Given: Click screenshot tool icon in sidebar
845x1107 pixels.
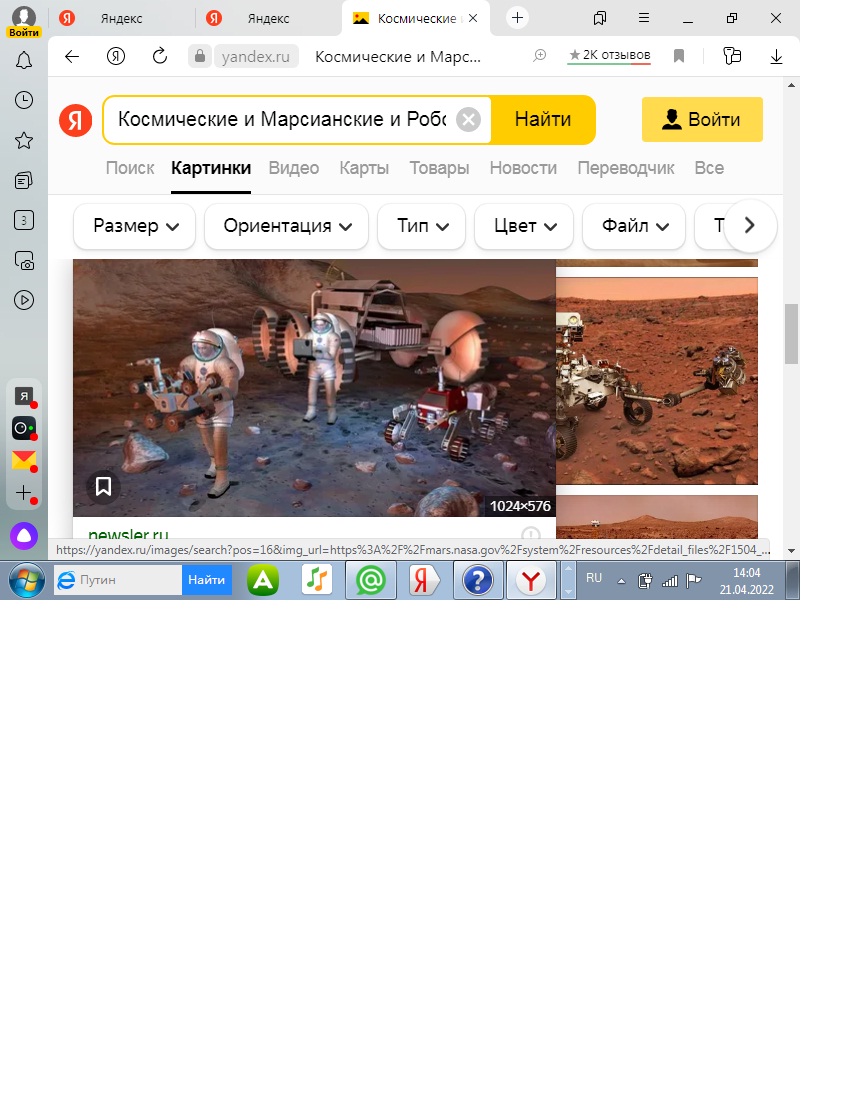Looking at the screenshot, I should tap(24, 261).
